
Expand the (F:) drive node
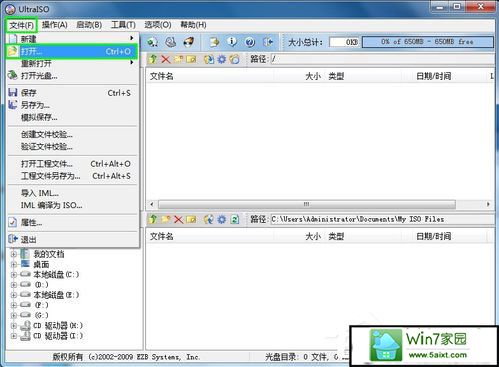coord(14,305)
